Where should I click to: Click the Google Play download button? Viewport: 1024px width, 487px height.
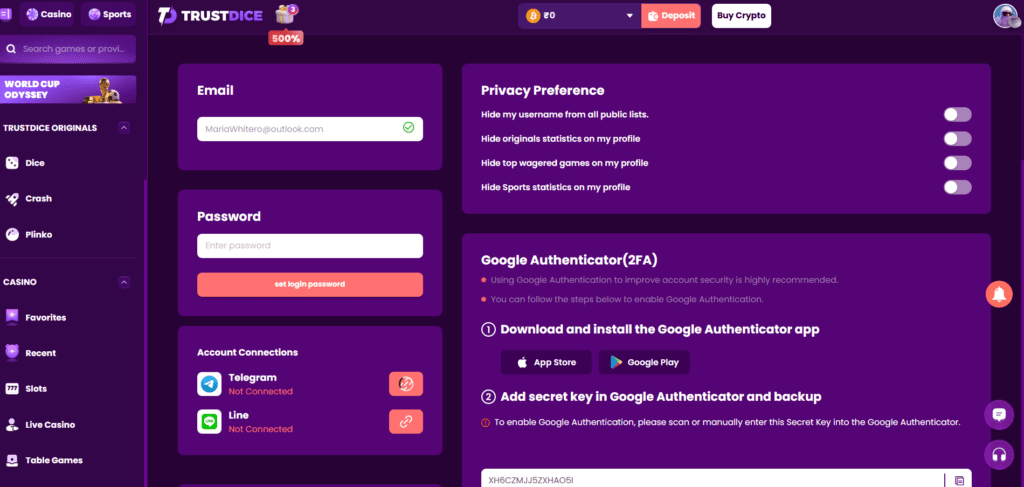[x=644, y=362]
